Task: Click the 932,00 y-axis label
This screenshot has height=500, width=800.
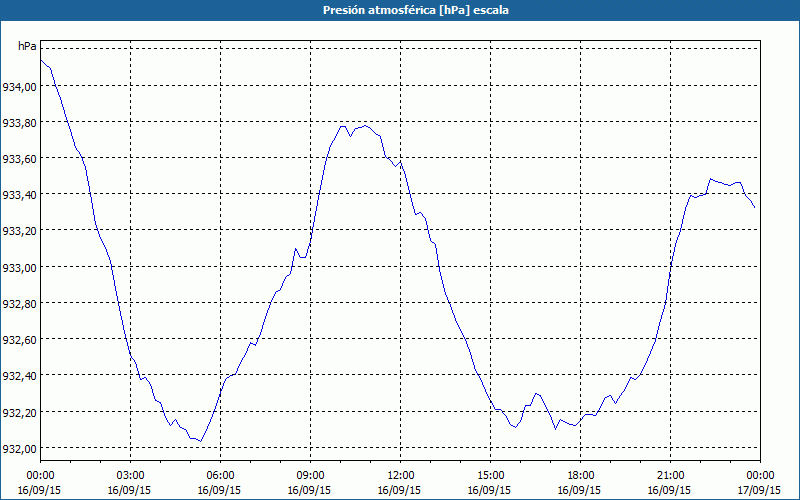Action: [x=20, y=449]
